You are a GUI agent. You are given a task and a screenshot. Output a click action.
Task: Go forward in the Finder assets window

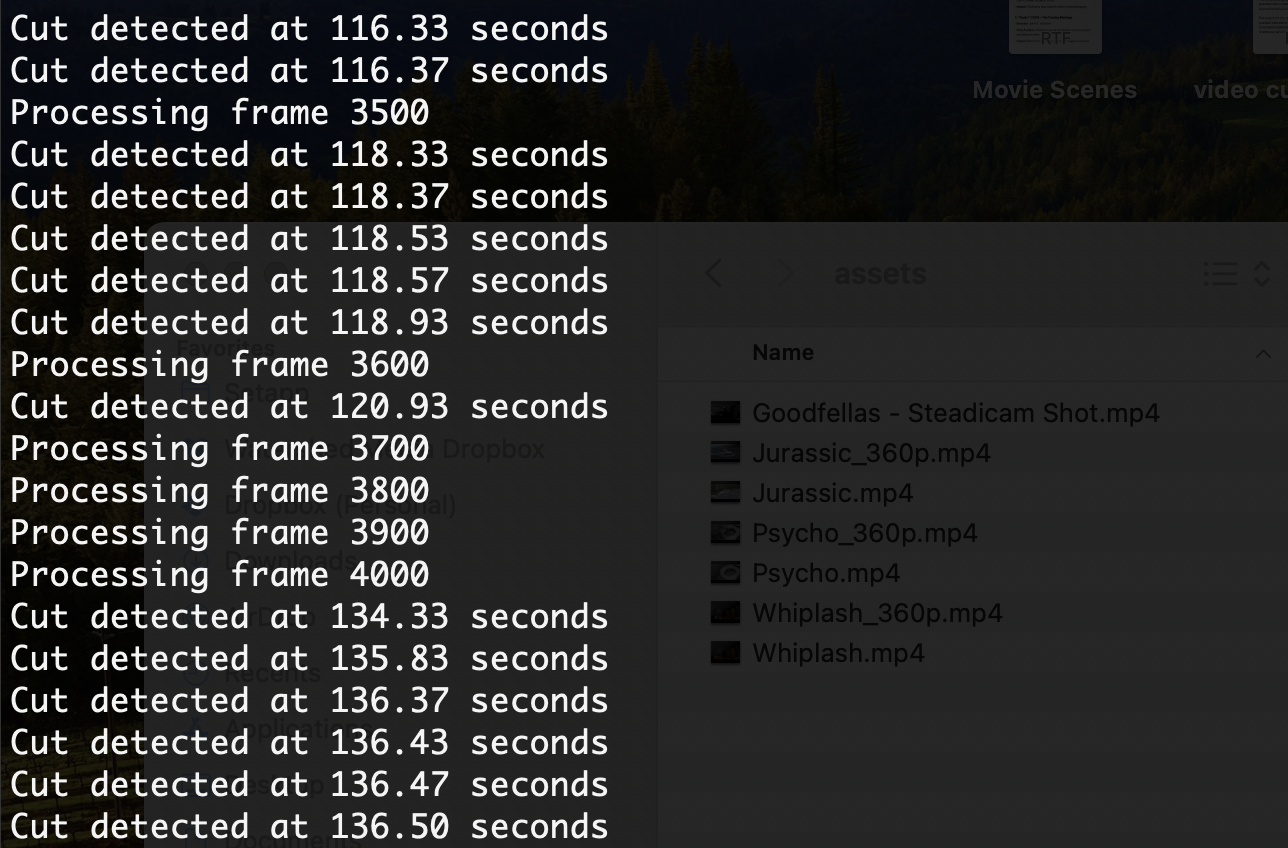[x=786, y=273]
